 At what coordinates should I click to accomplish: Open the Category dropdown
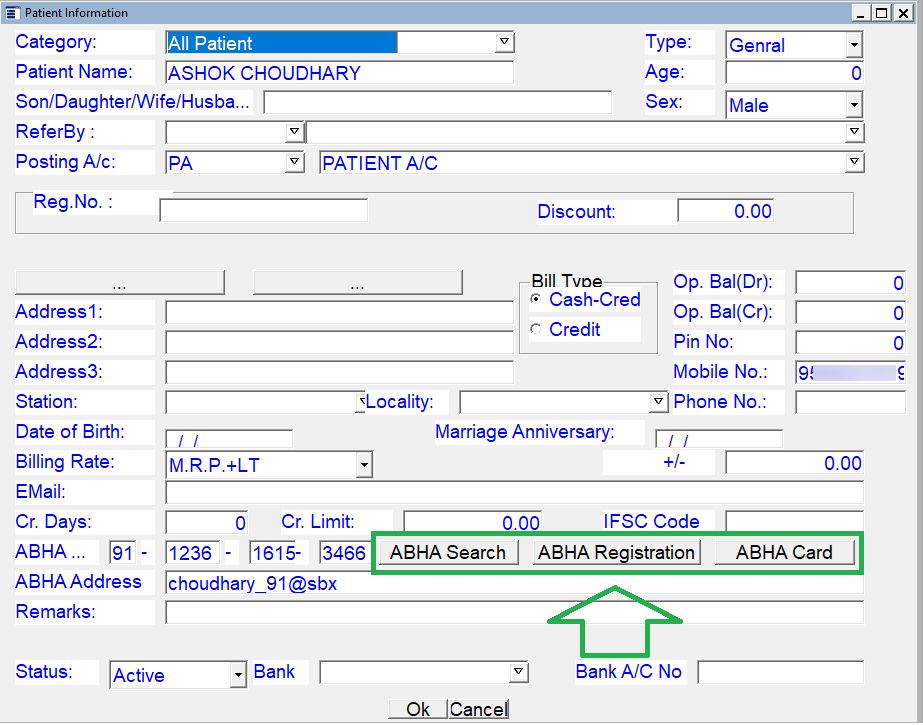[x=505, y=42]
